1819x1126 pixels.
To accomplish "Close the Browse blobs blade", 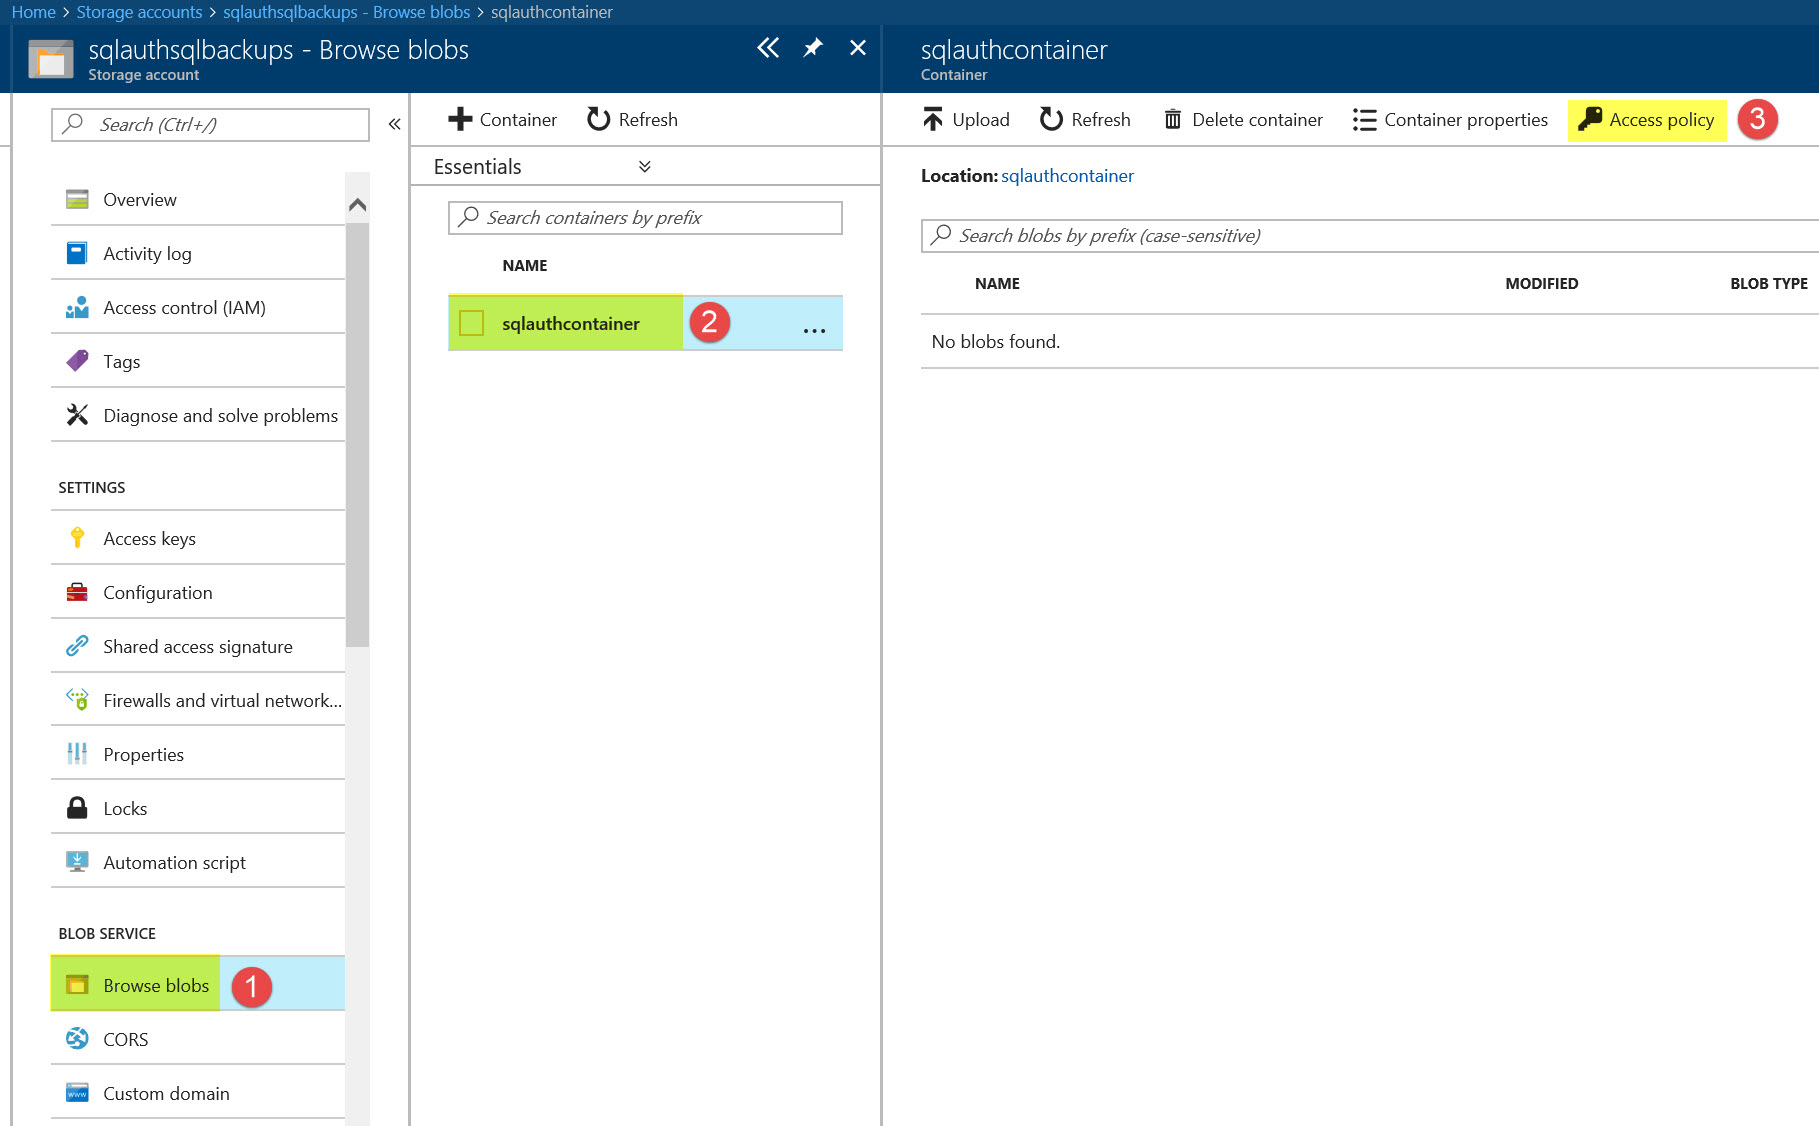I will click(x=858, y=48).
